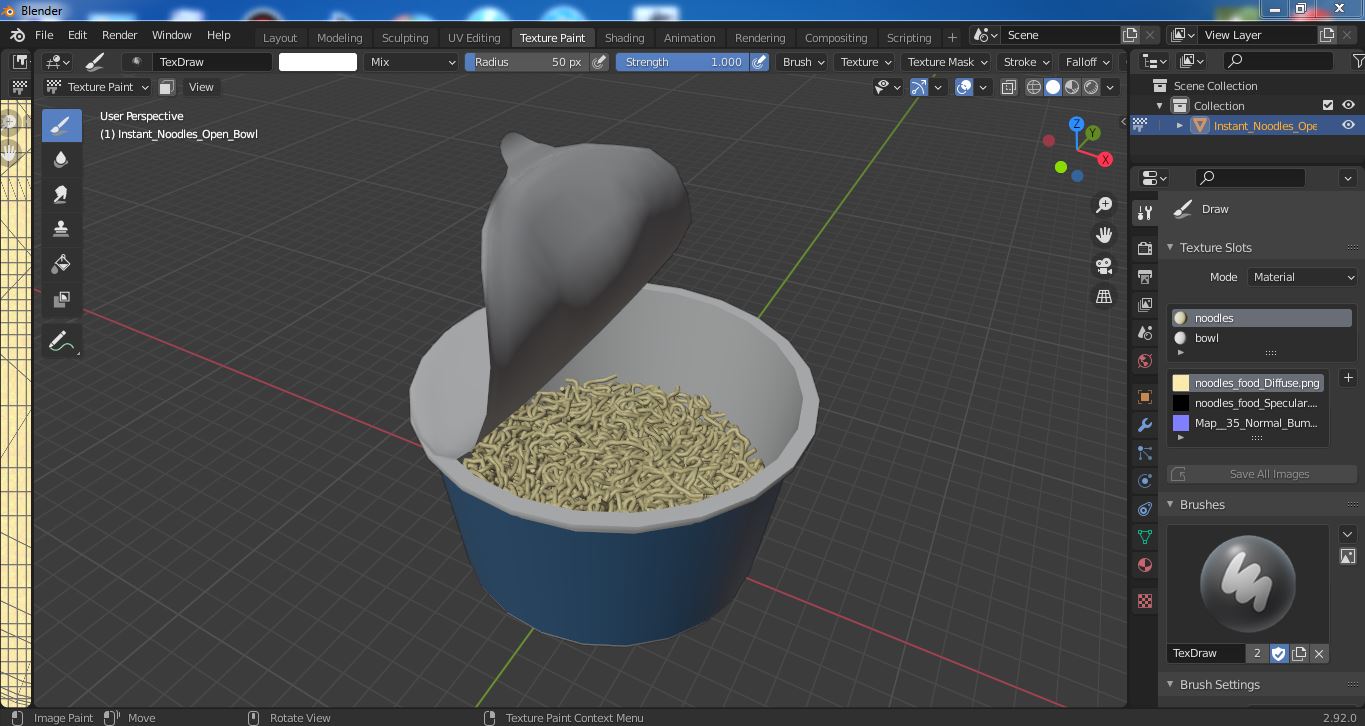Click the pan view hand icon
Screen dimensions: 1365x726
pos(1104,235)
